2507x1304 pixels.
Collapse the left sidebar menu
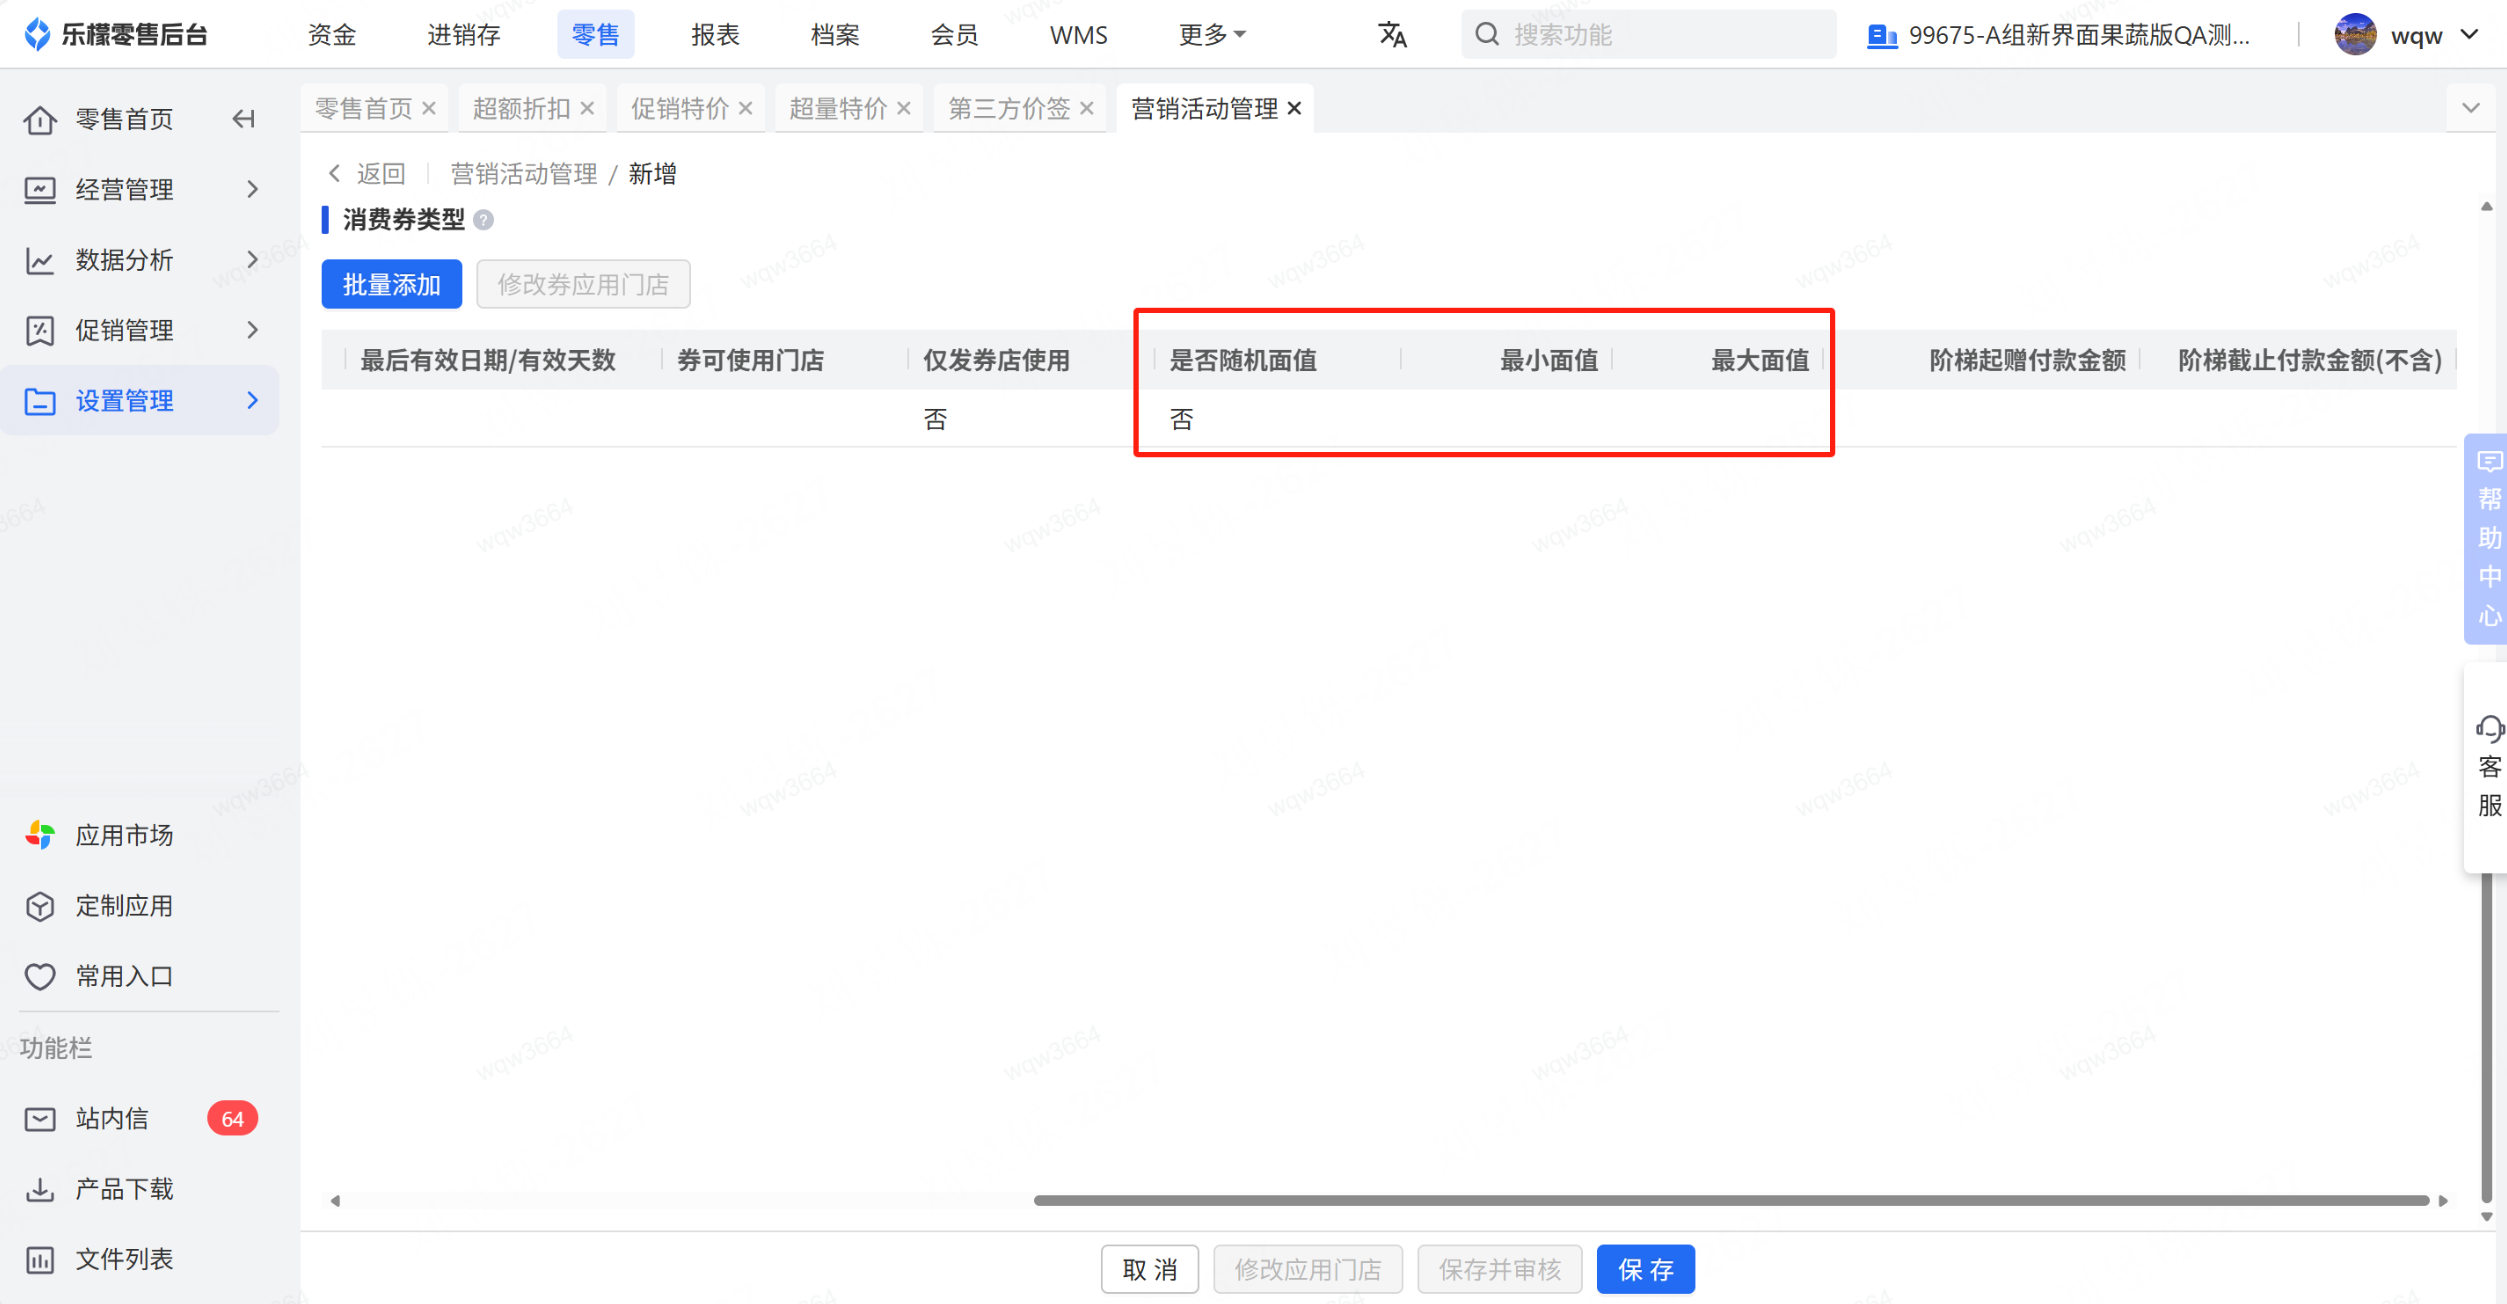[x=243, y=119]
